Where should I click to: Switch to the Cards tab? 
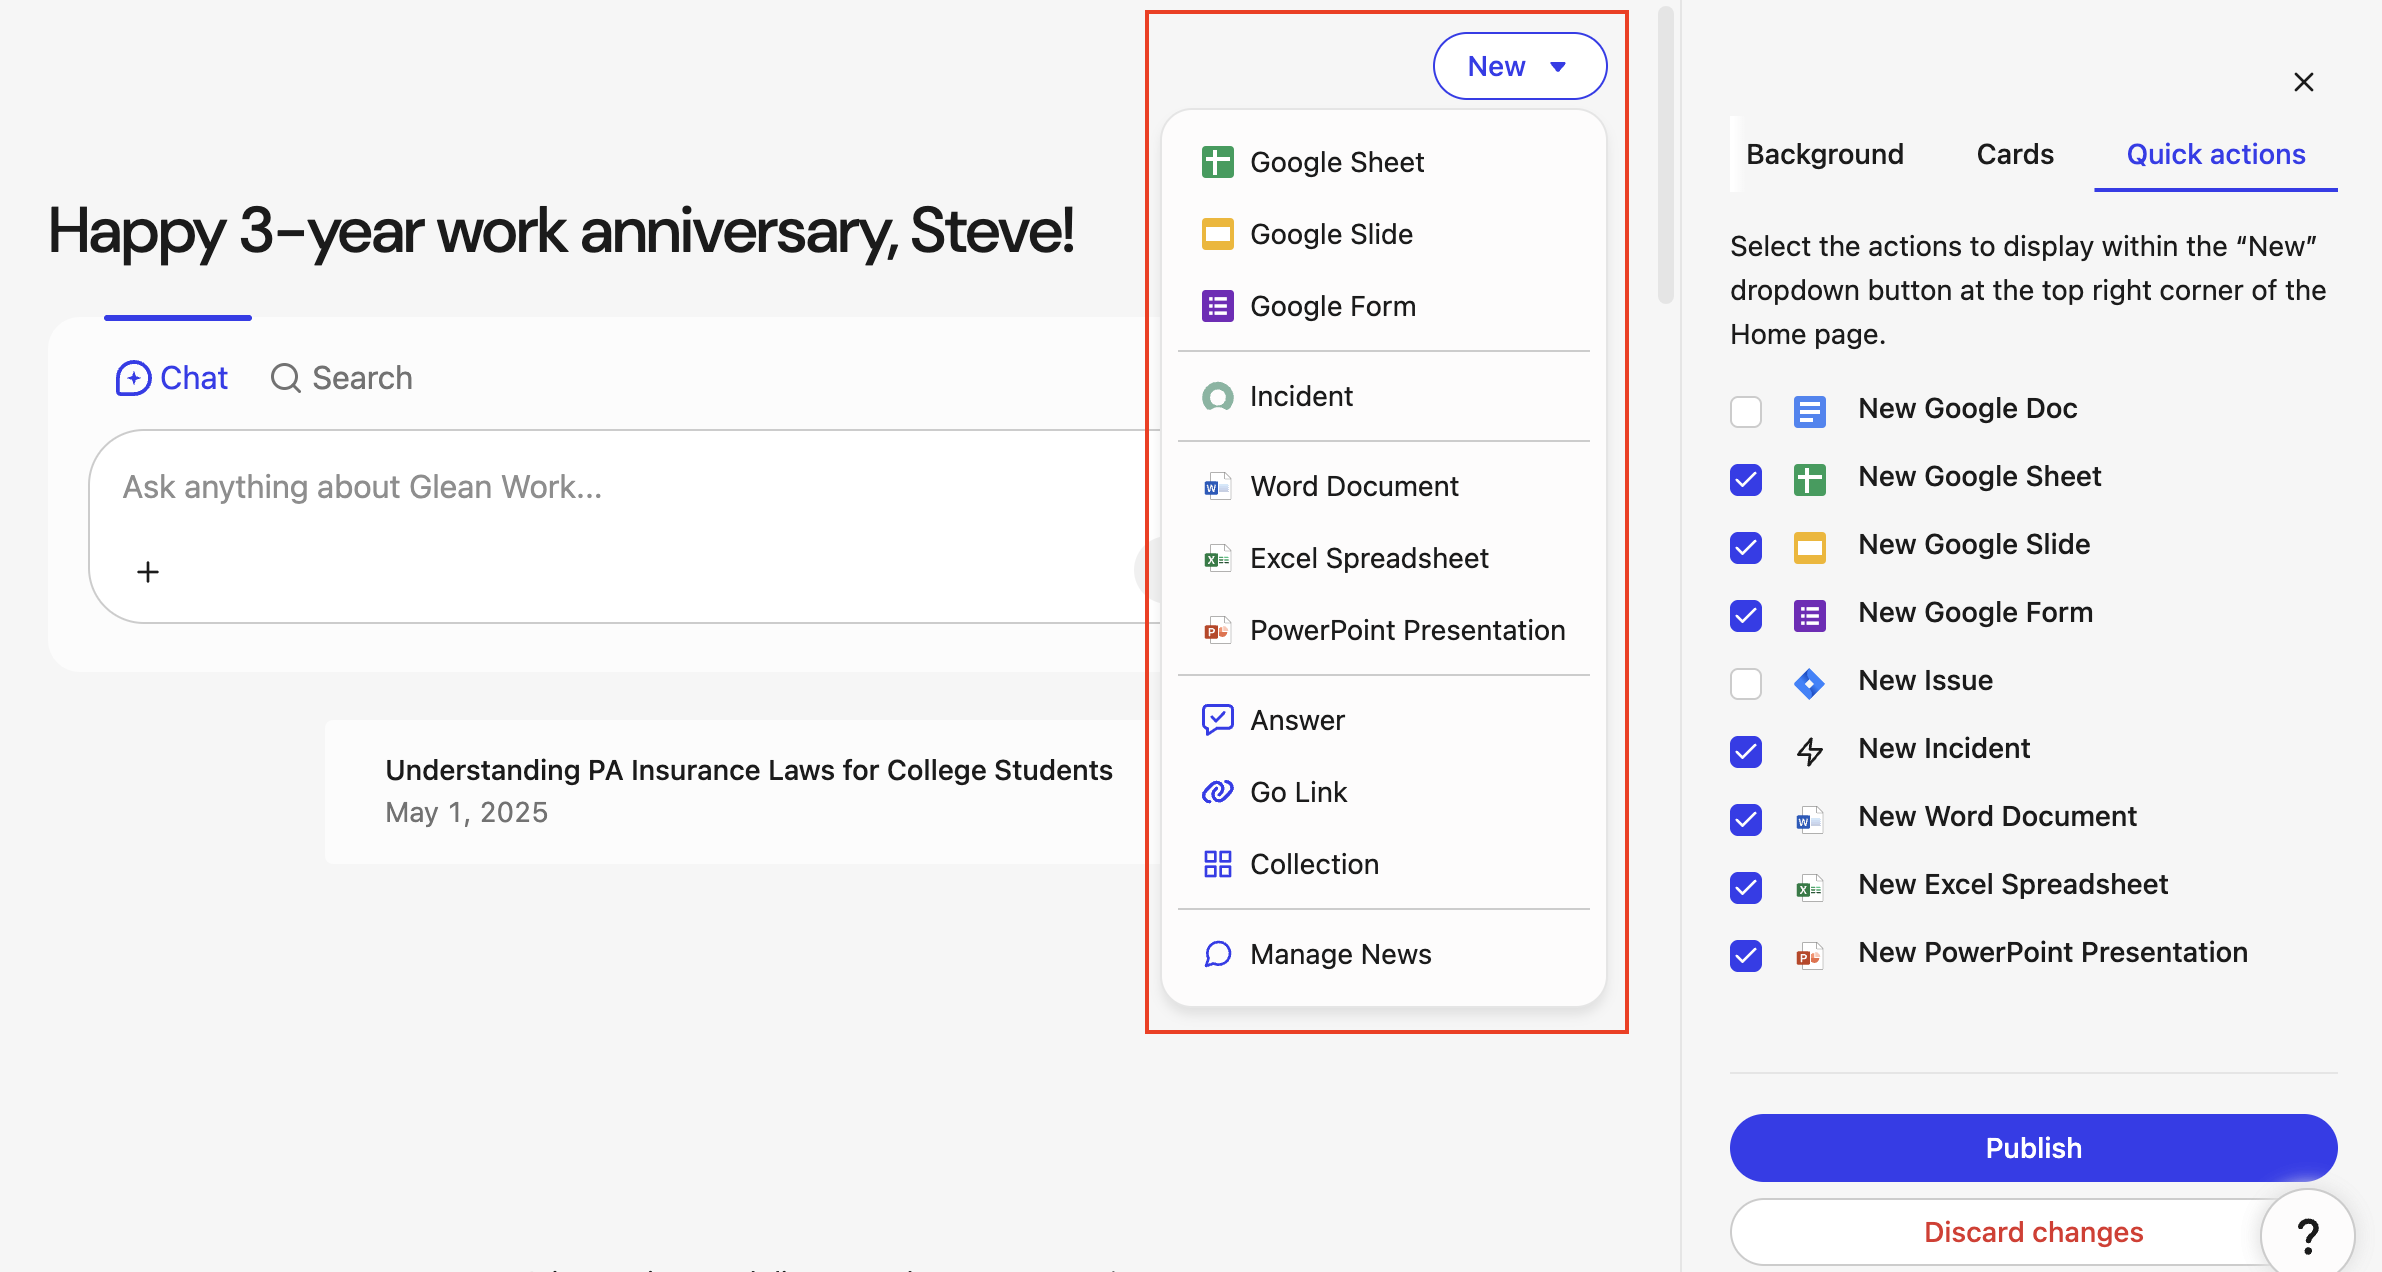coord(2015,154)
